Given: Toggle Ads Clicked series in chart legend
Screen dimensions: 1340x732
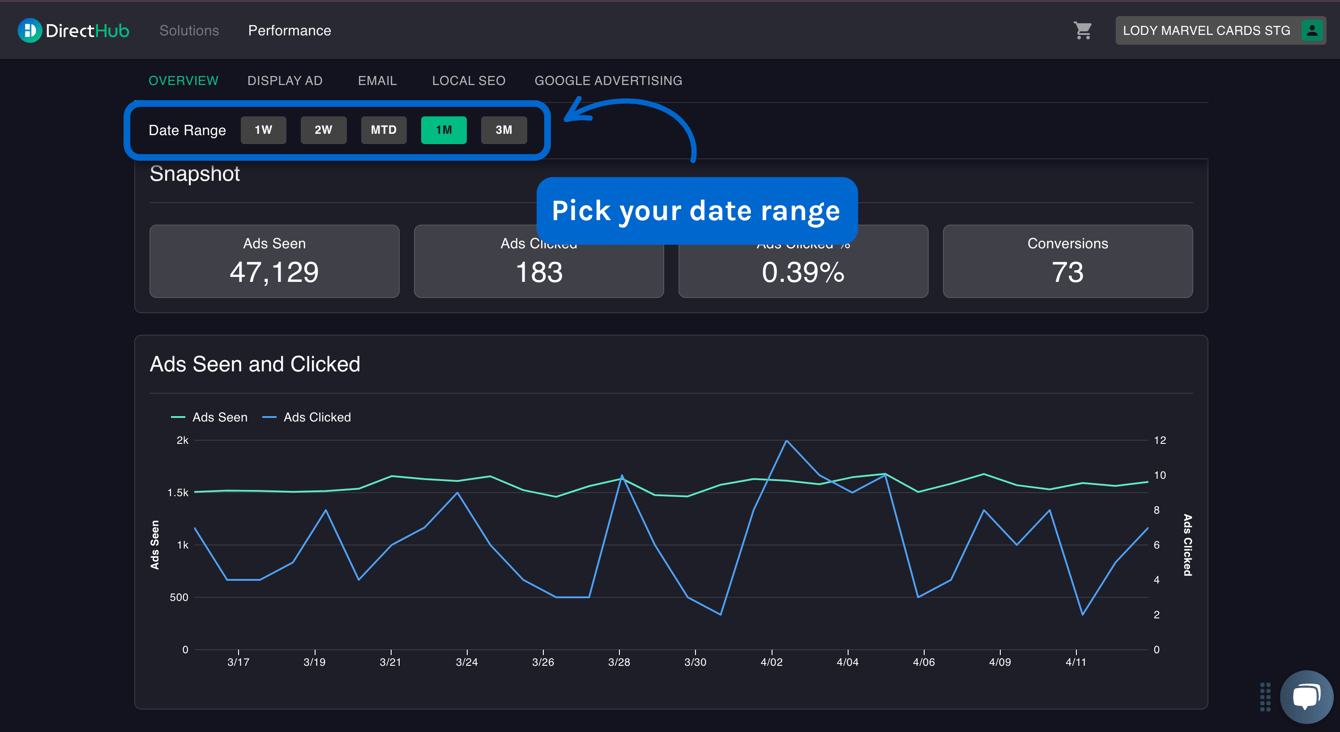Looking at the screenshot, I should [x=306, y=417].
